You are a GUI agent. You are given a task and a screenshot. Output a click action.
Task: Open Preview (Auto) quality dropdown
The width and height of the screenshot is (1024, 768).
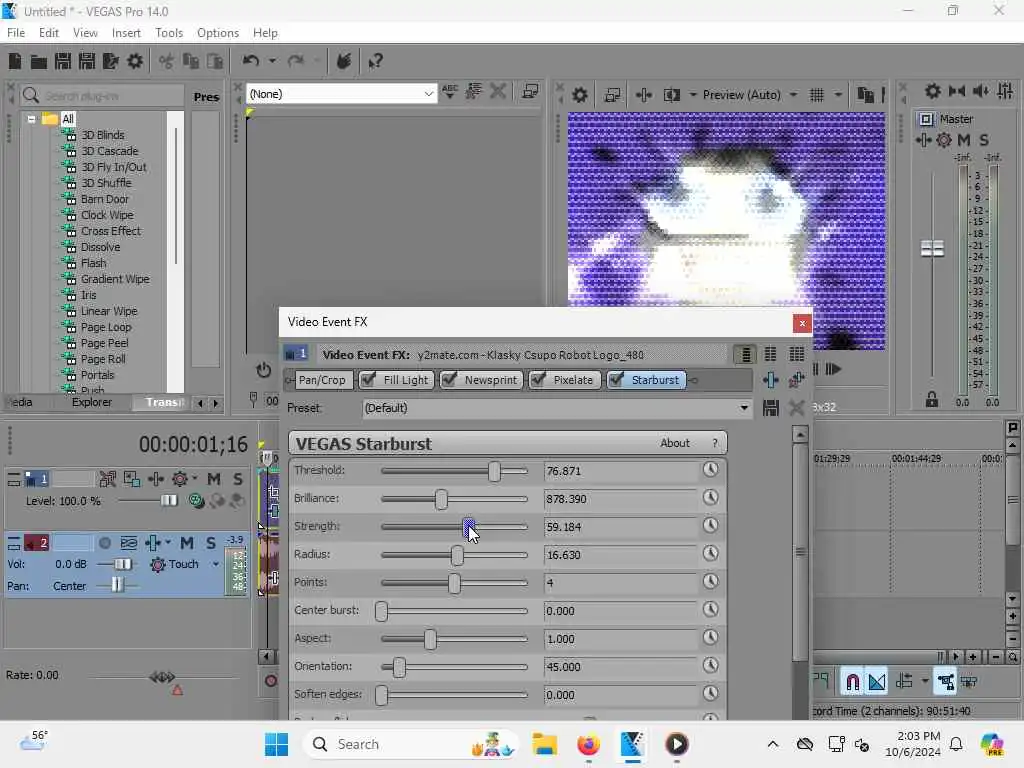[750, 95]
